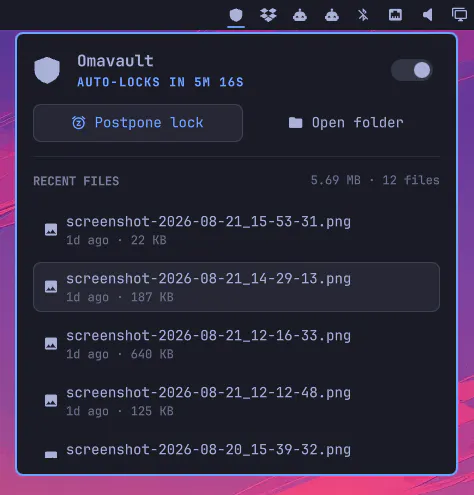Click the Omavault title text

(x=115, y=61)
